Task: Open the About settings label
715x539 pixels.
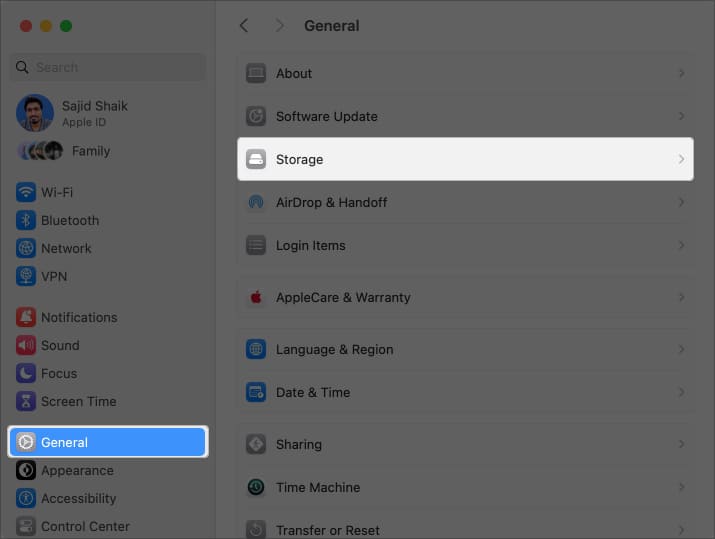Action: pyautogui.click(x=294, y=73)
